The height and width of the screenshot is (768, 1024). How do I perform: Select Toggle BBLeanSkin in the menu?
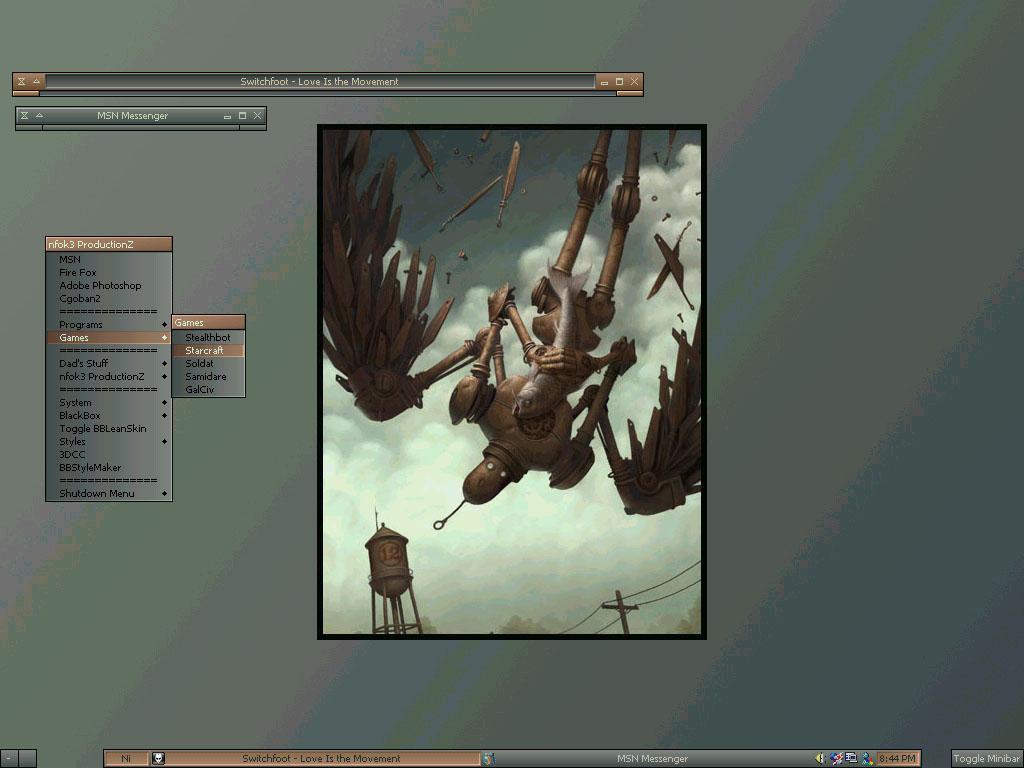(108, 428)
